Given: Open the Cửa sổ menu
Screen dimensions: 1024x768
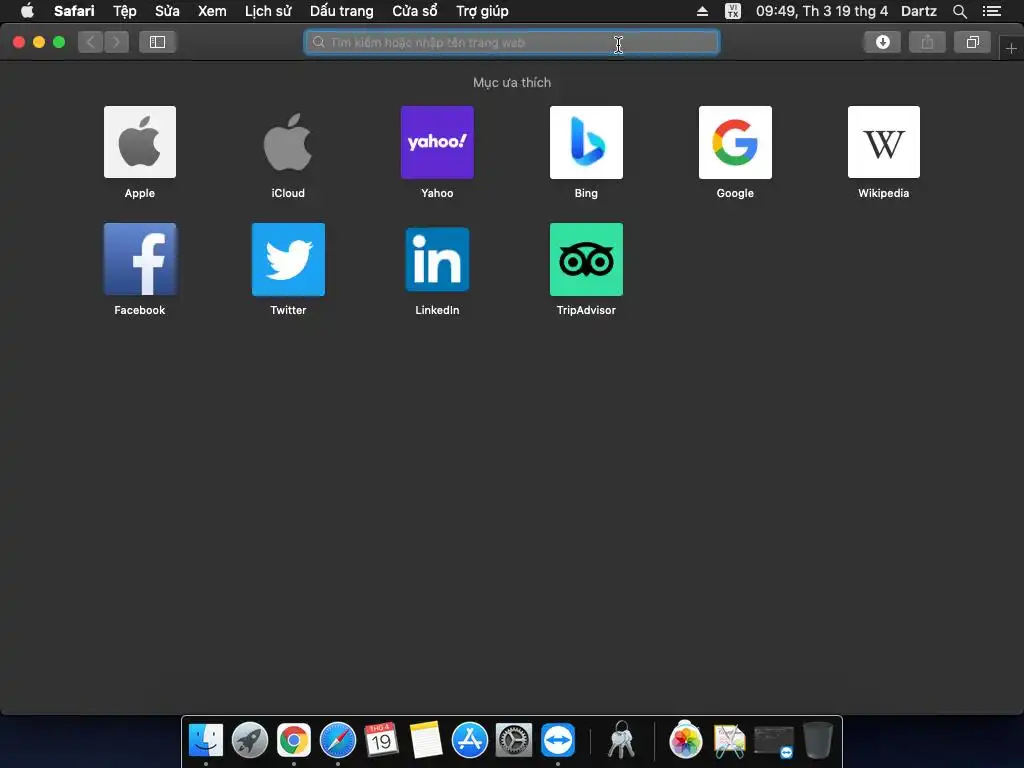Looking at the screenshot, I should (415, 11).
